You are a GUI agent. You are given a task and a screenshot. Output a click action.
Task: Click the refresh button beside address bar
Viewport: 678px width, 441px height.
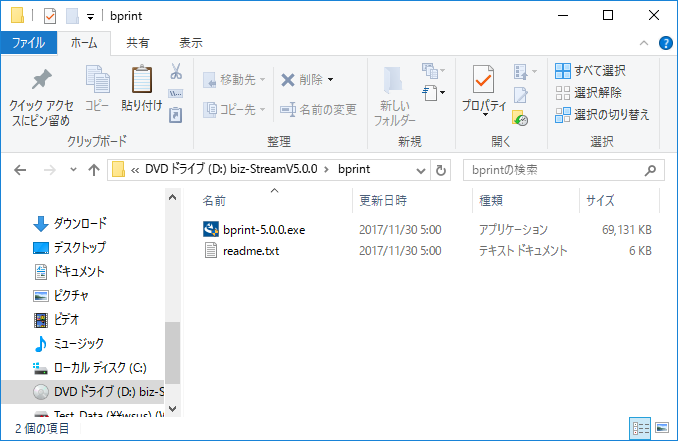coord(442,169)
